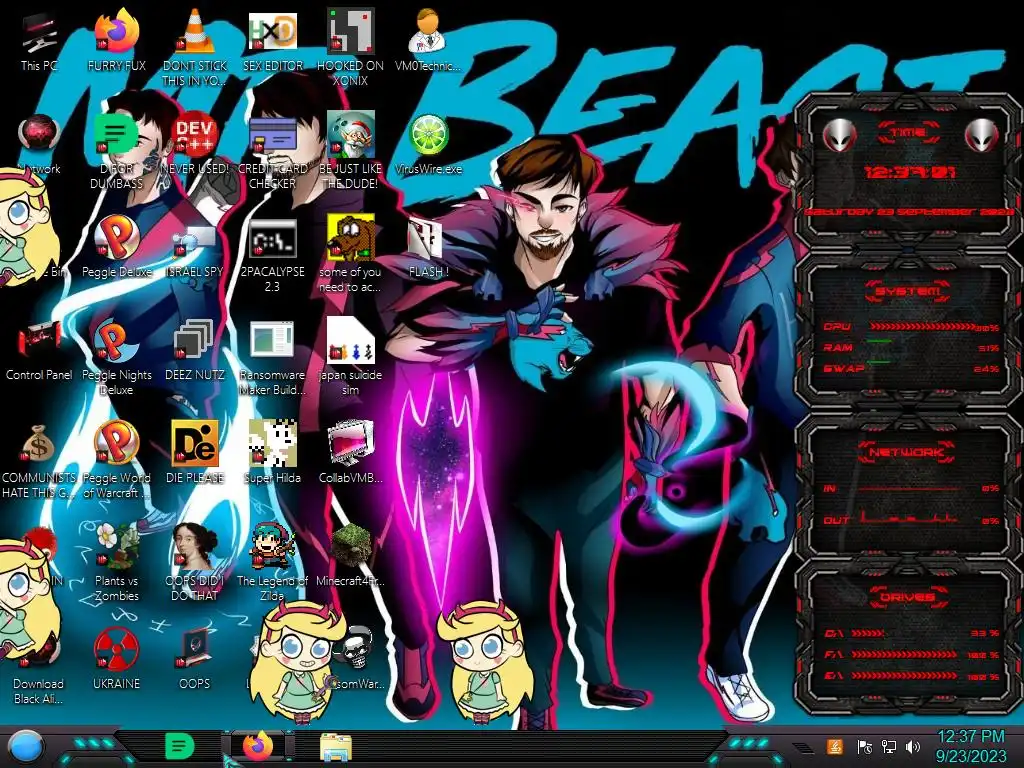Open the Action Center flag tray icon
Screen dimensions: 1024x768
point(865,746)
